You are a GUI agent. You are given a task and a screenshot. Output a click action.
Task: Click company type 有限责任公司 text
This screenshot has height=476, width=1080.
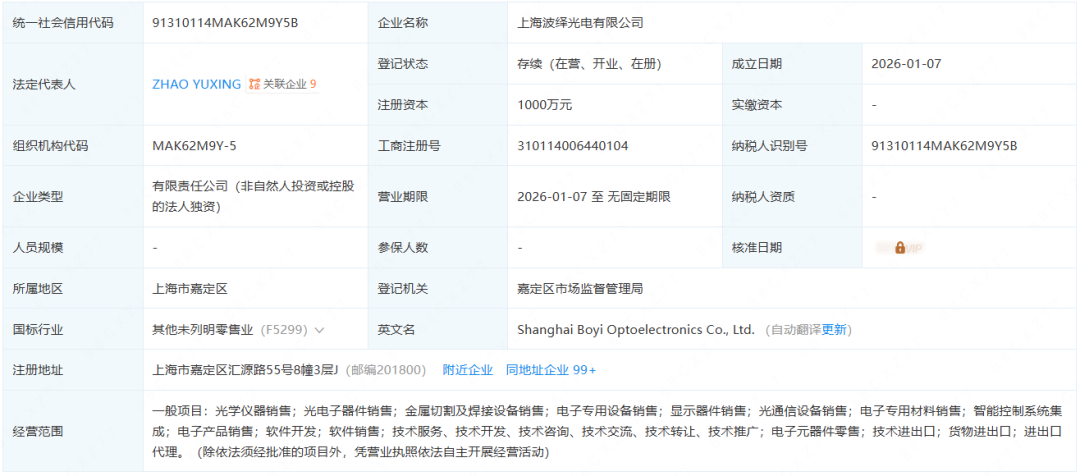pyautogui.click(x=254, y=196)
